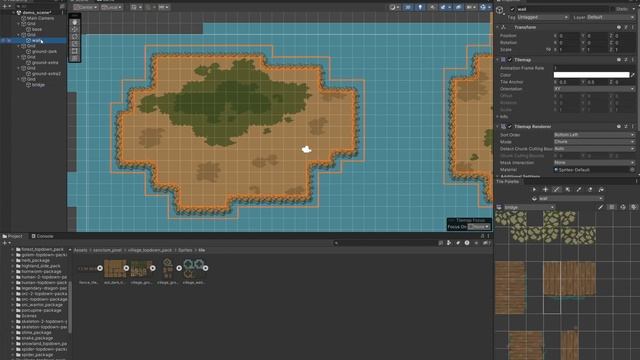Open the Orientation XY dropdown

click(x=594, y=89)
